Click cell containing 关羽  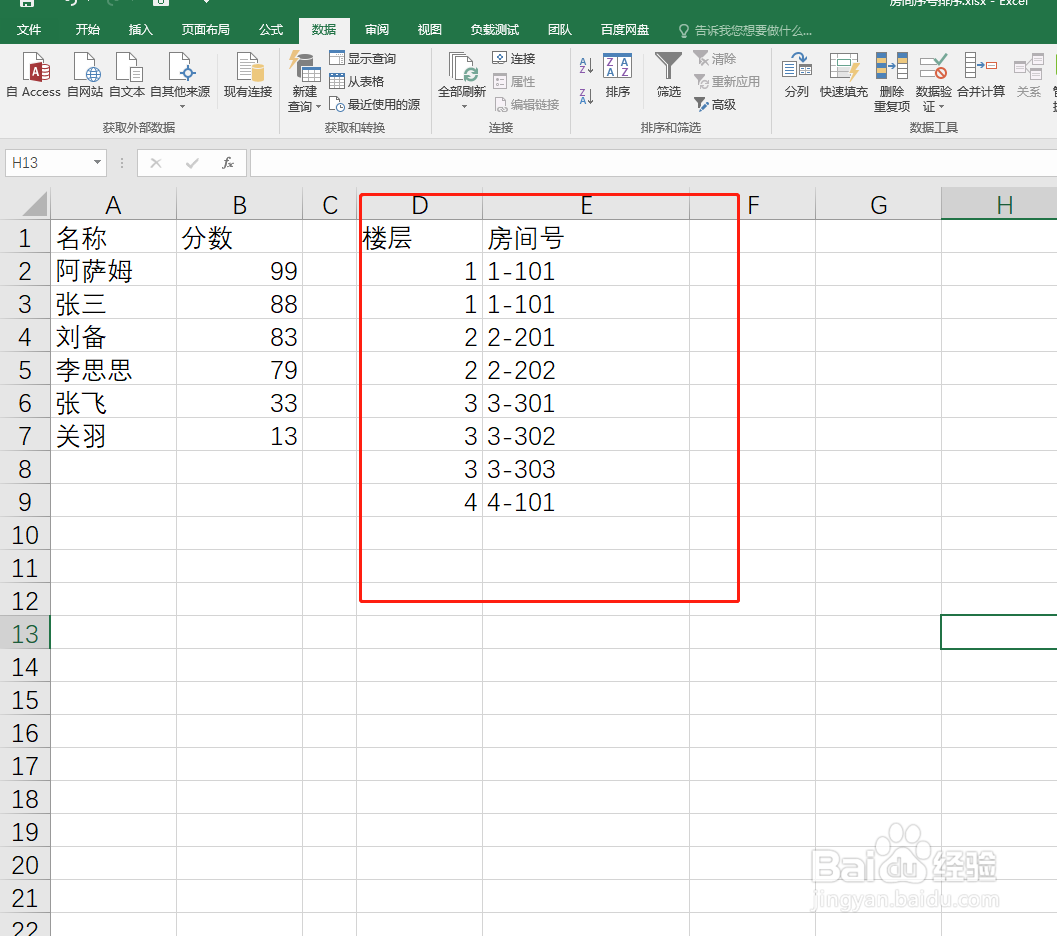click(x=113, y=436)
